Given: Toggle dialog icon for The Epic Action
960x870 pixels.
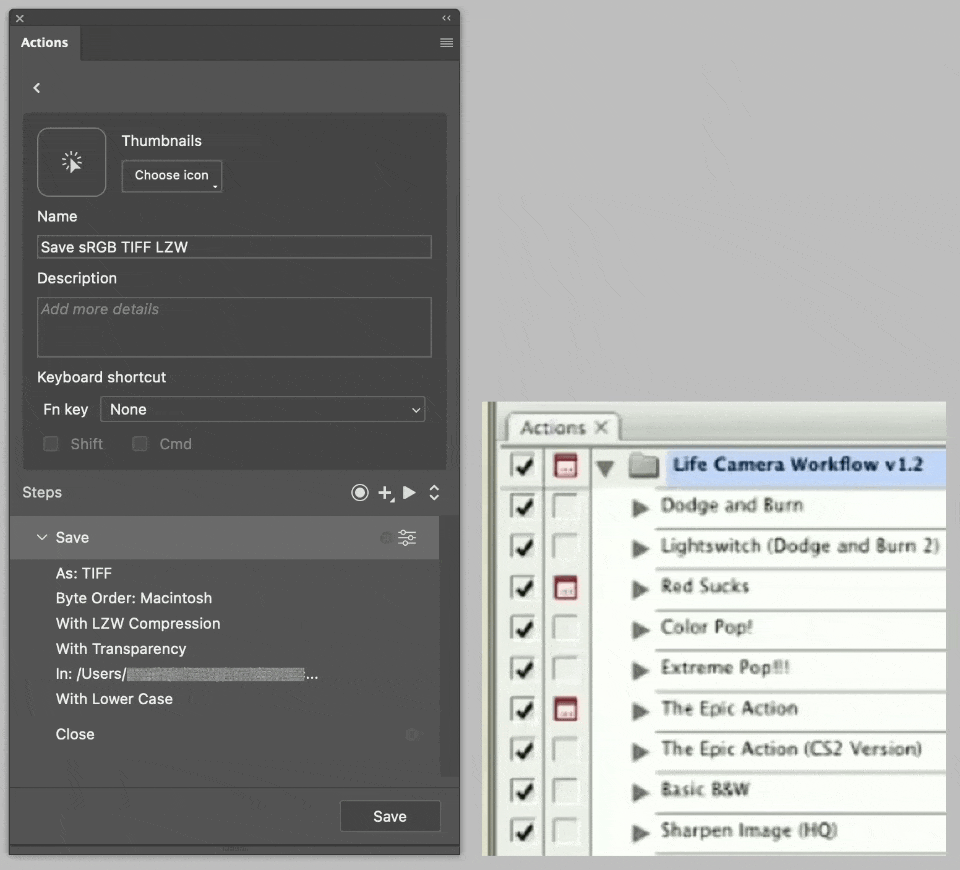Looking at the screenshot, I should click(565, 710).
